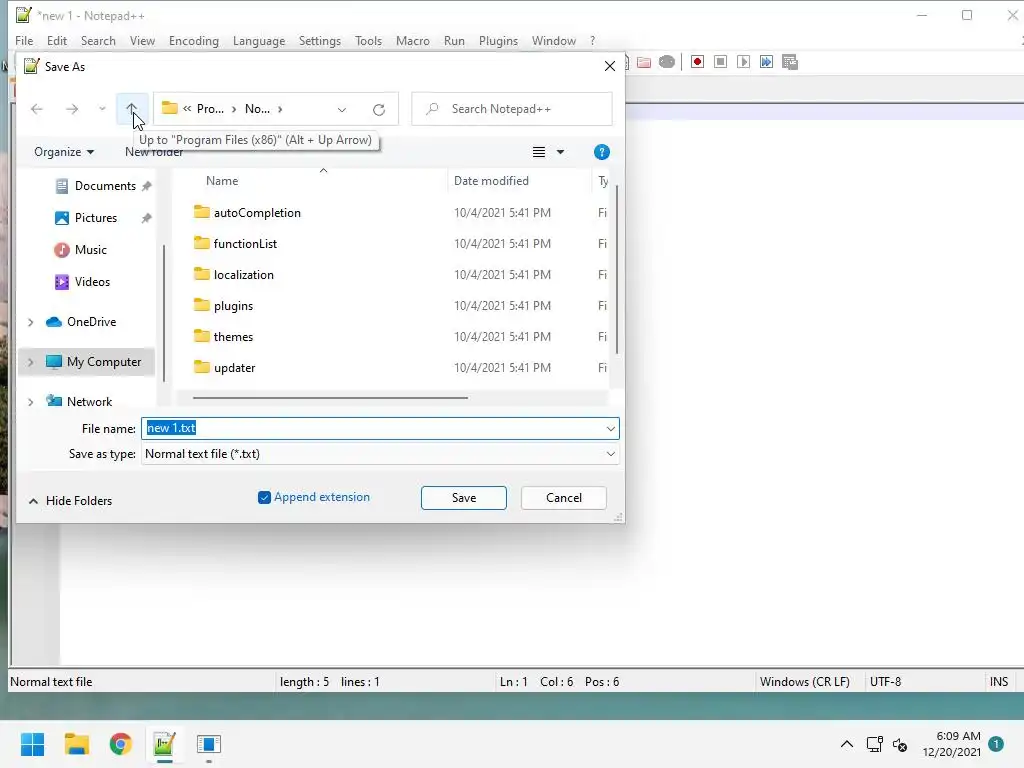Refresh the folder listing in Save As
The image size is (1024, 768).
(379, 109)
